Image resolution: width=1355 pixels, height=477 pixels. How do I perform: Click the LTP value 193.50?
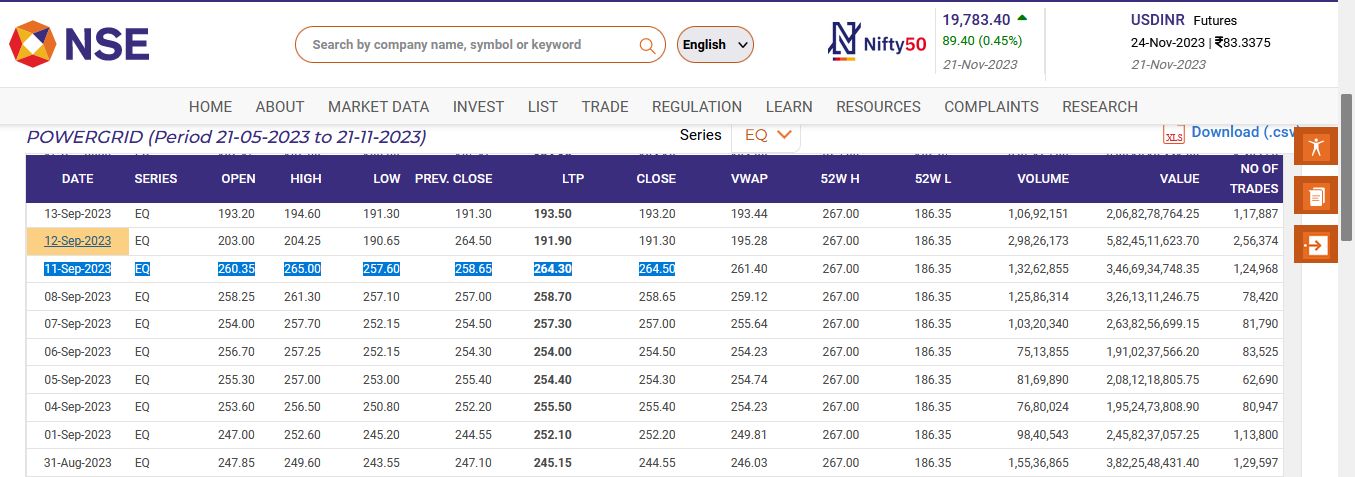point(553,214)
